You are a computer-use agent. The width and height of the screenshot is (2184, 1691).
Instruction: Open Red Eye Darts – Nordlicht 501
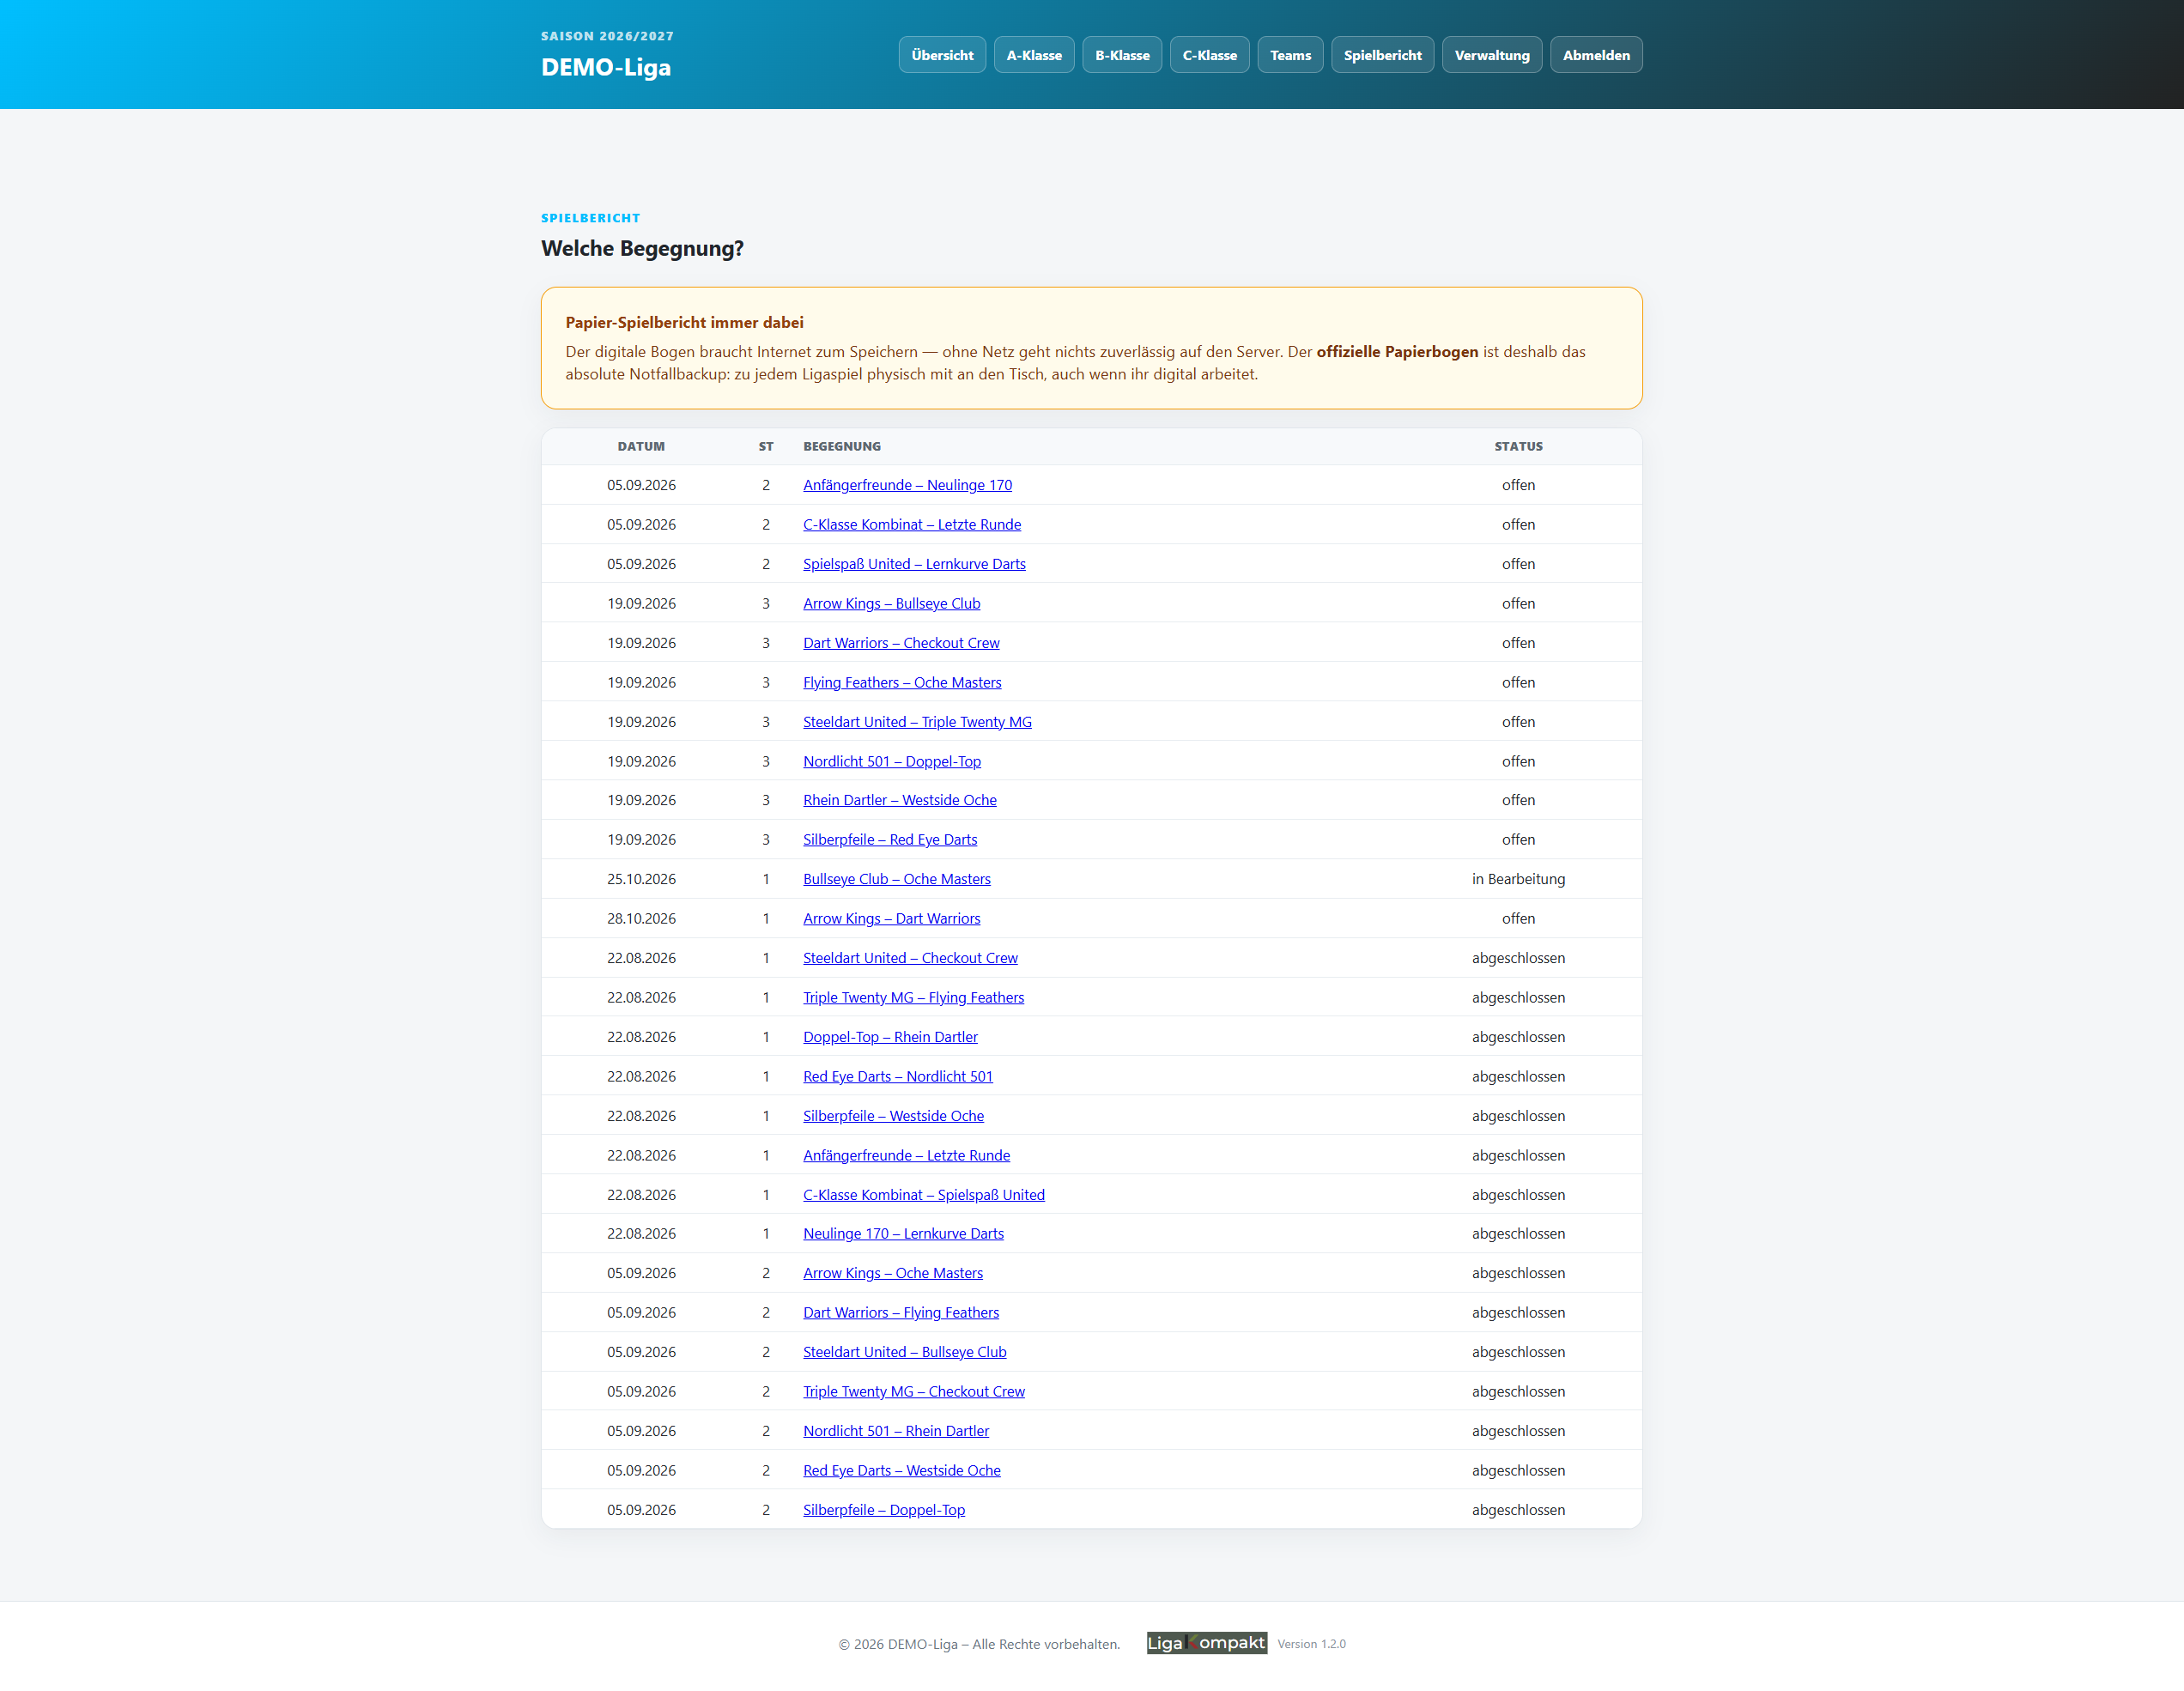coord(898,1076)
